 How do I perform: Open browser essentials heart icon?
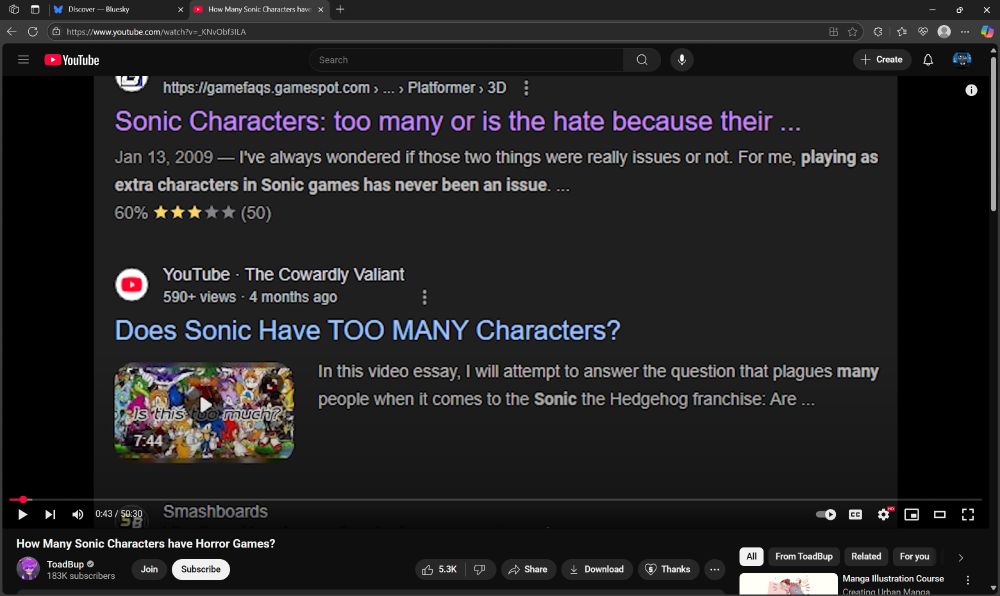923,31
